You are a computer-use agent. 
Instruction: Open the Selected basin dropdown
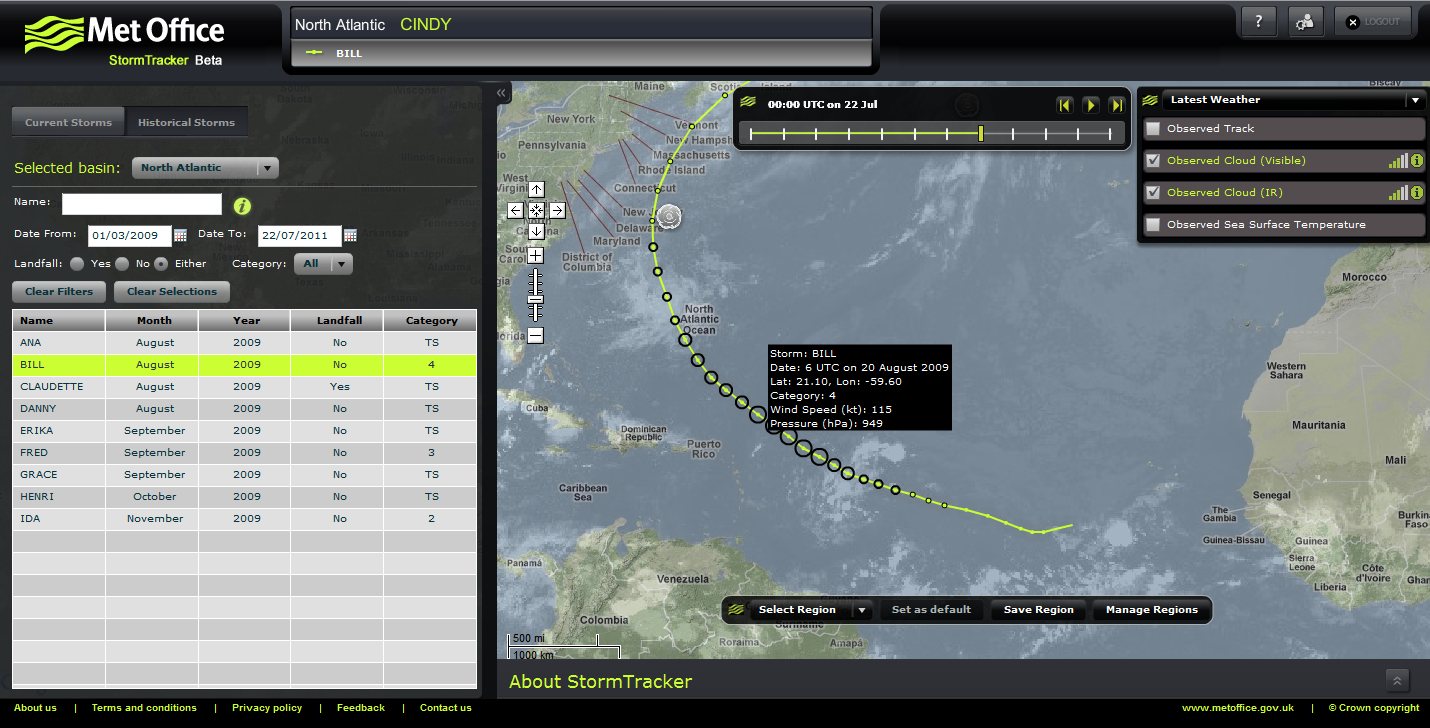[x=205, y=167]
